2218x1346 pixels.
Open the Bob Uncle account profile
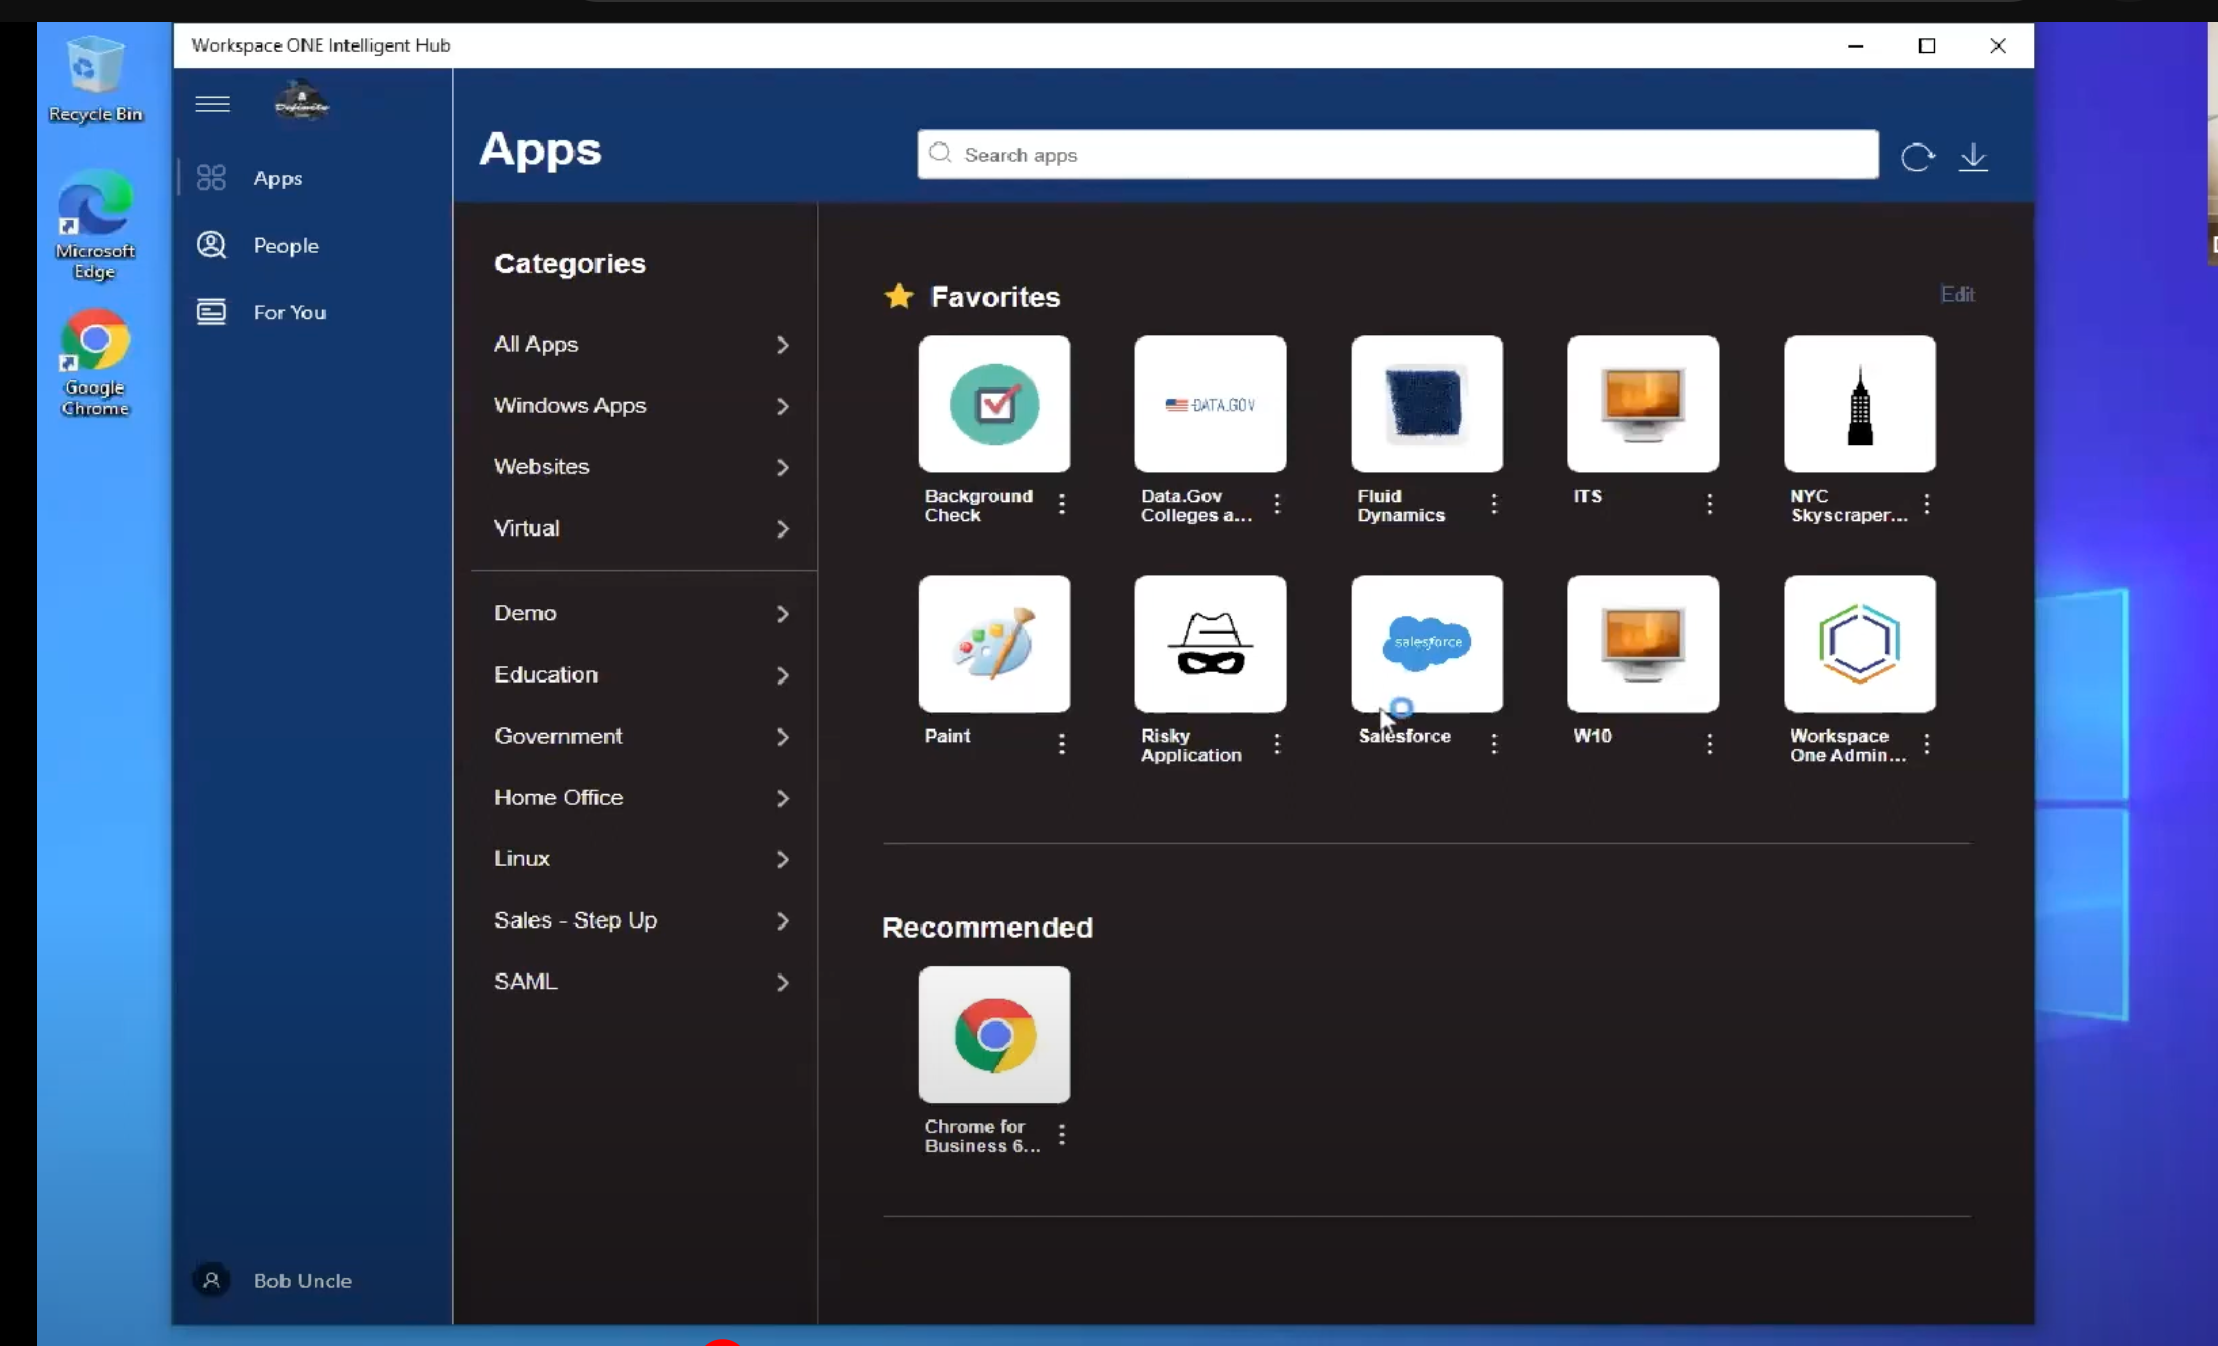click(x=301, y=1280)
